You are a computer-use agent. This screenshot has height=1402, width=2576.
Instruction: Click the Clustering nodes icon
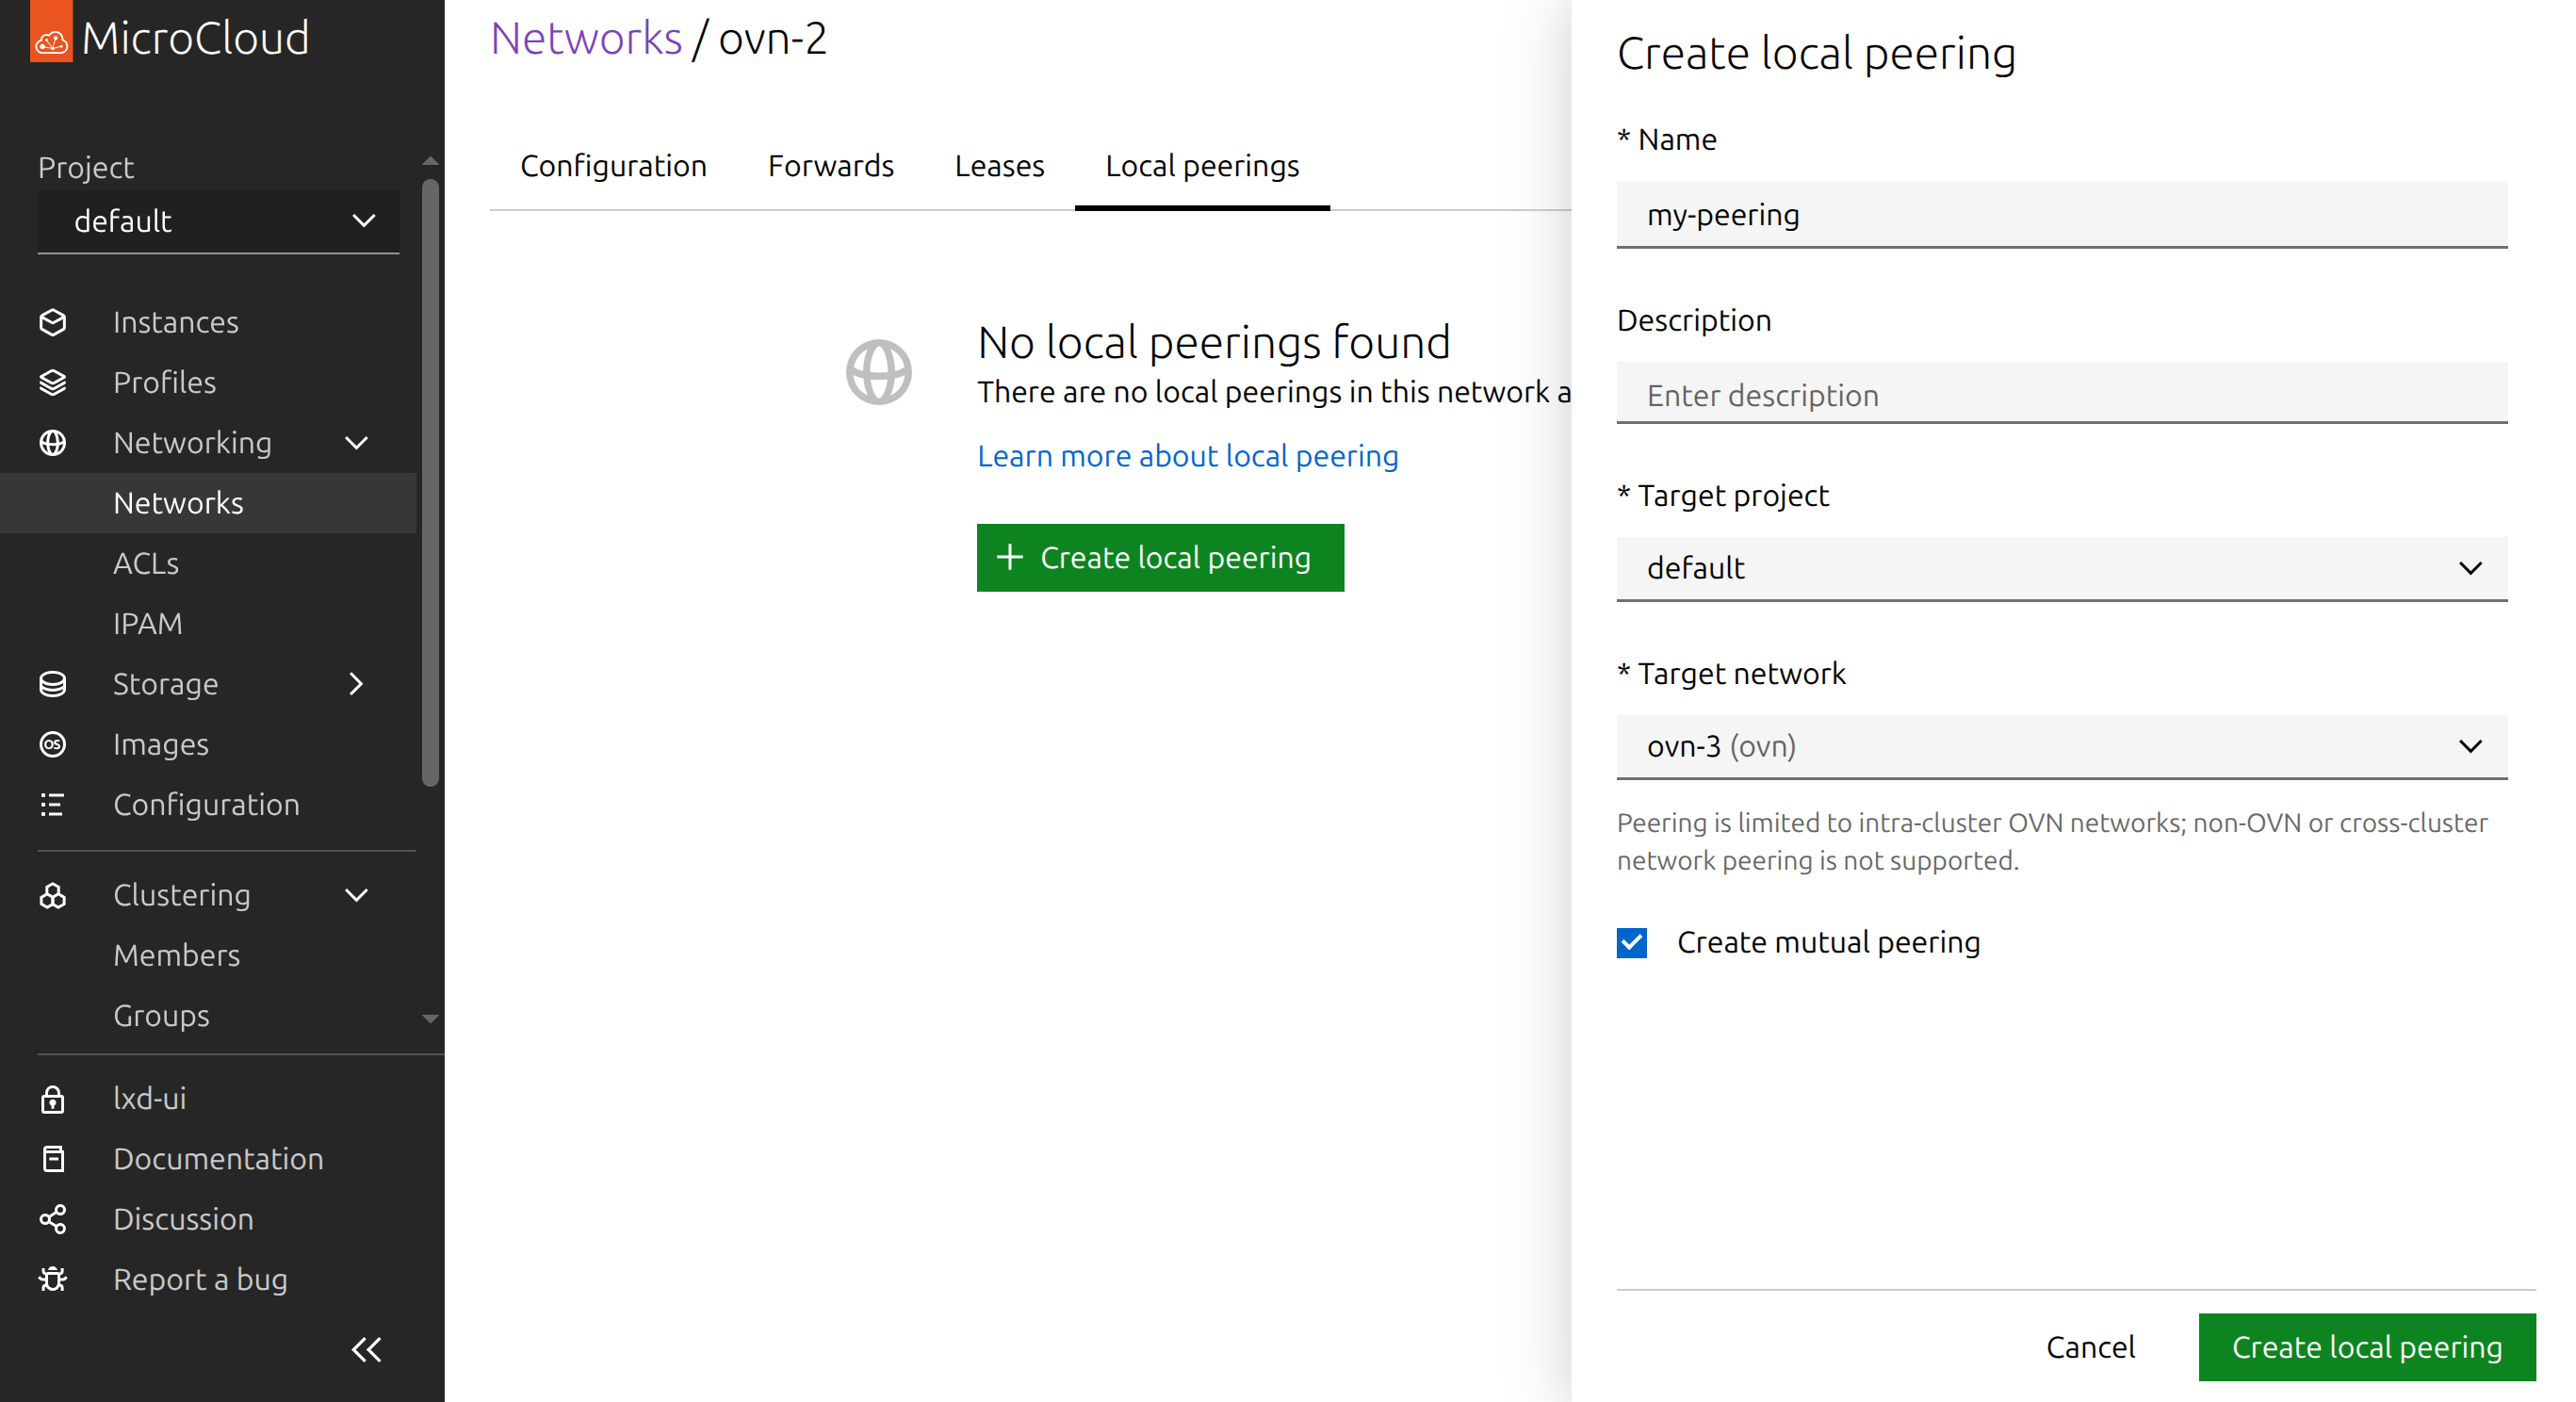(53, 895)
